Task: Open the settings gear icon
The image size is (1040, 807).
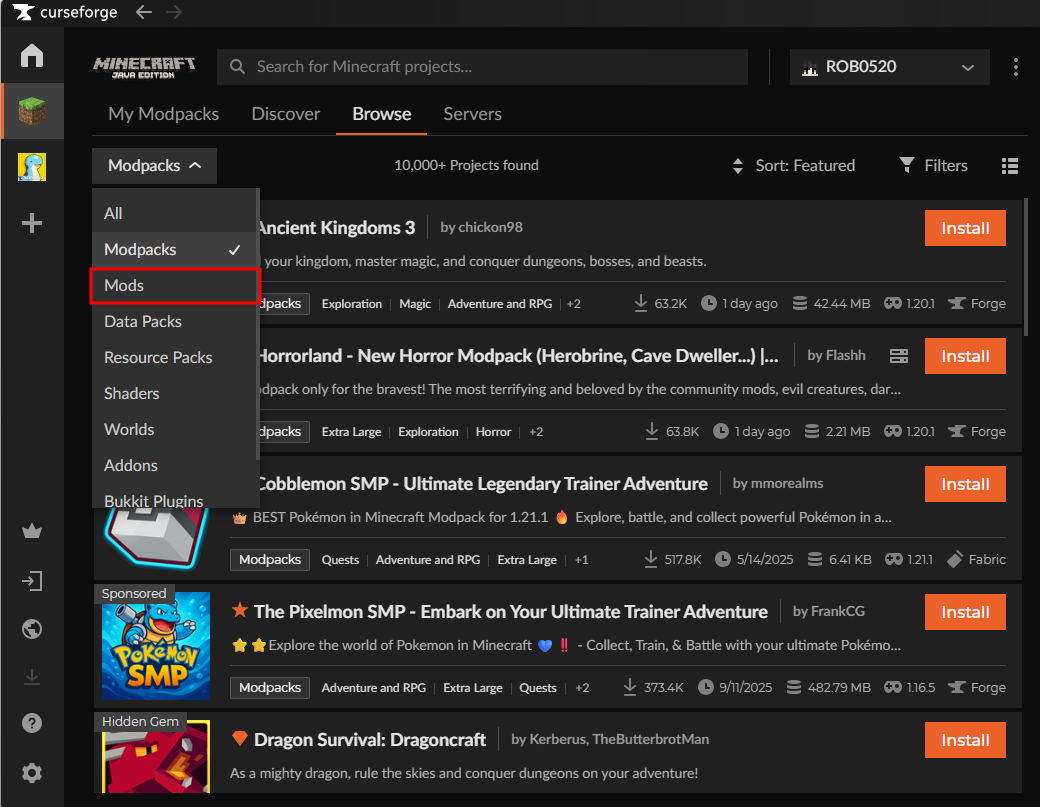Action: coord(32,773)
